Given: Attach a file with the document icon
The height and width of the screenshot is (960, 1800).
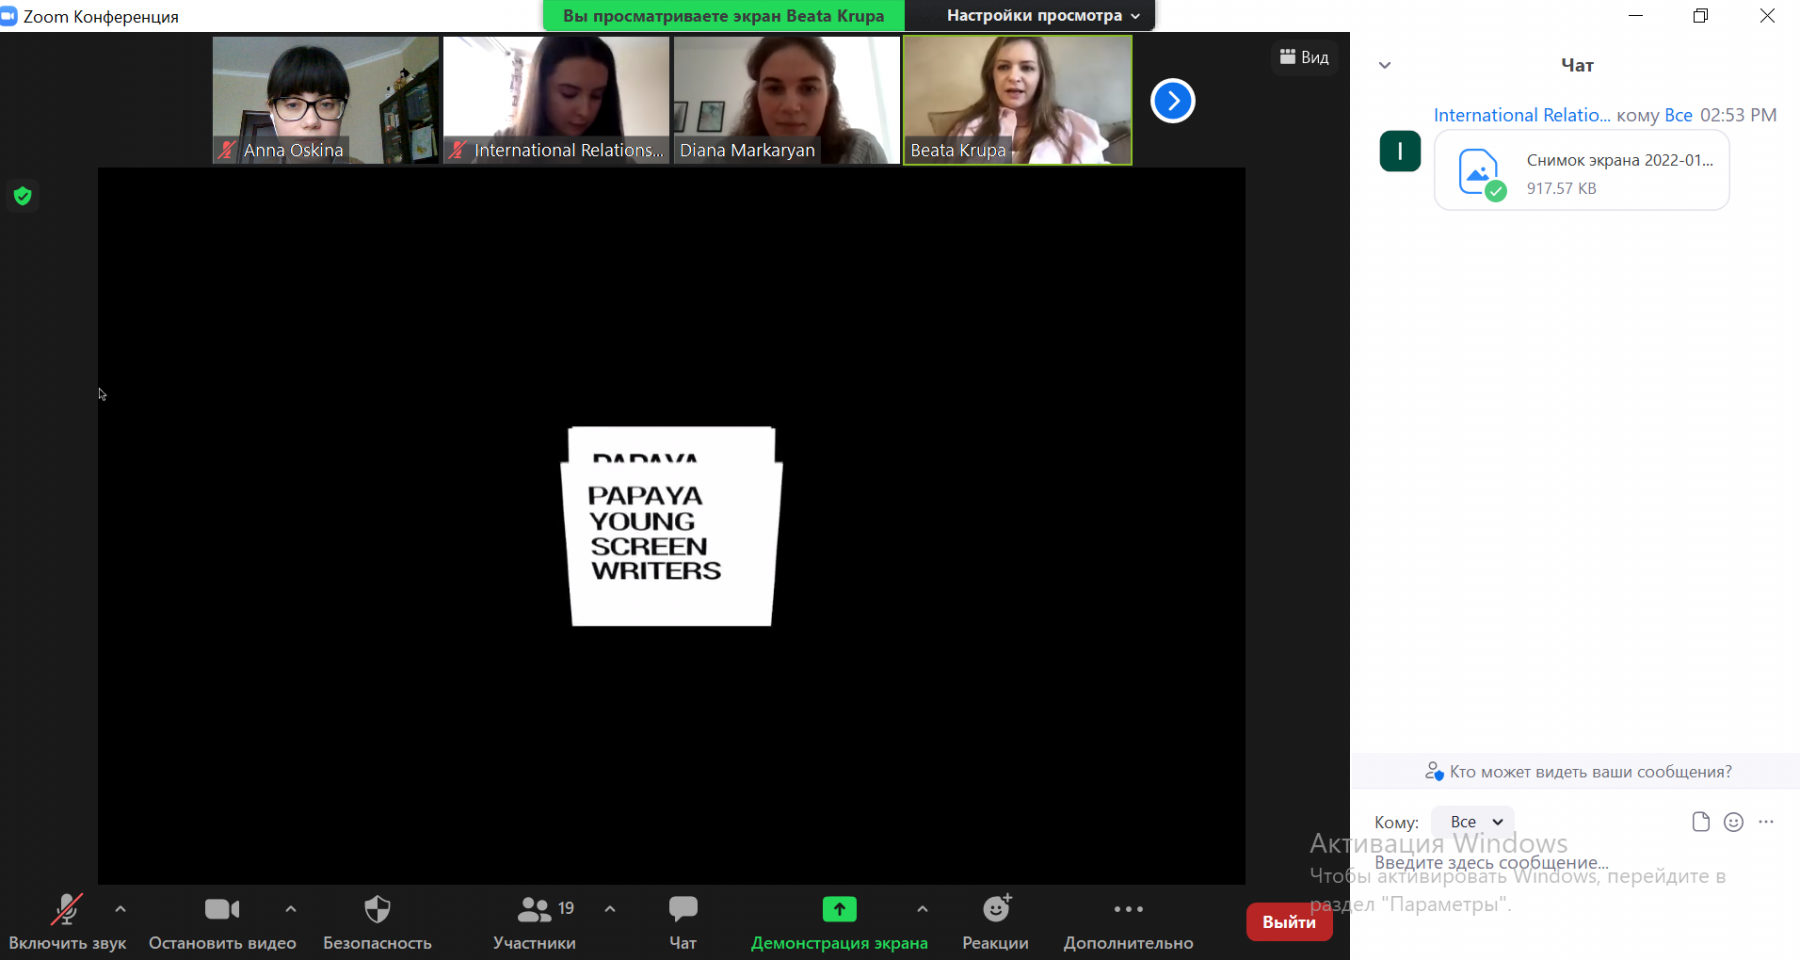Looking at the screenshot, I should coord(1701,822).
